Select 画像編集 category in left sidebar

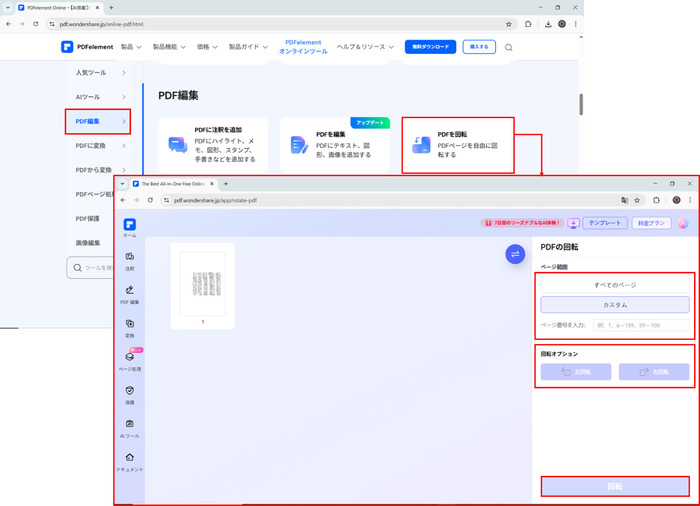coord(88,243)
